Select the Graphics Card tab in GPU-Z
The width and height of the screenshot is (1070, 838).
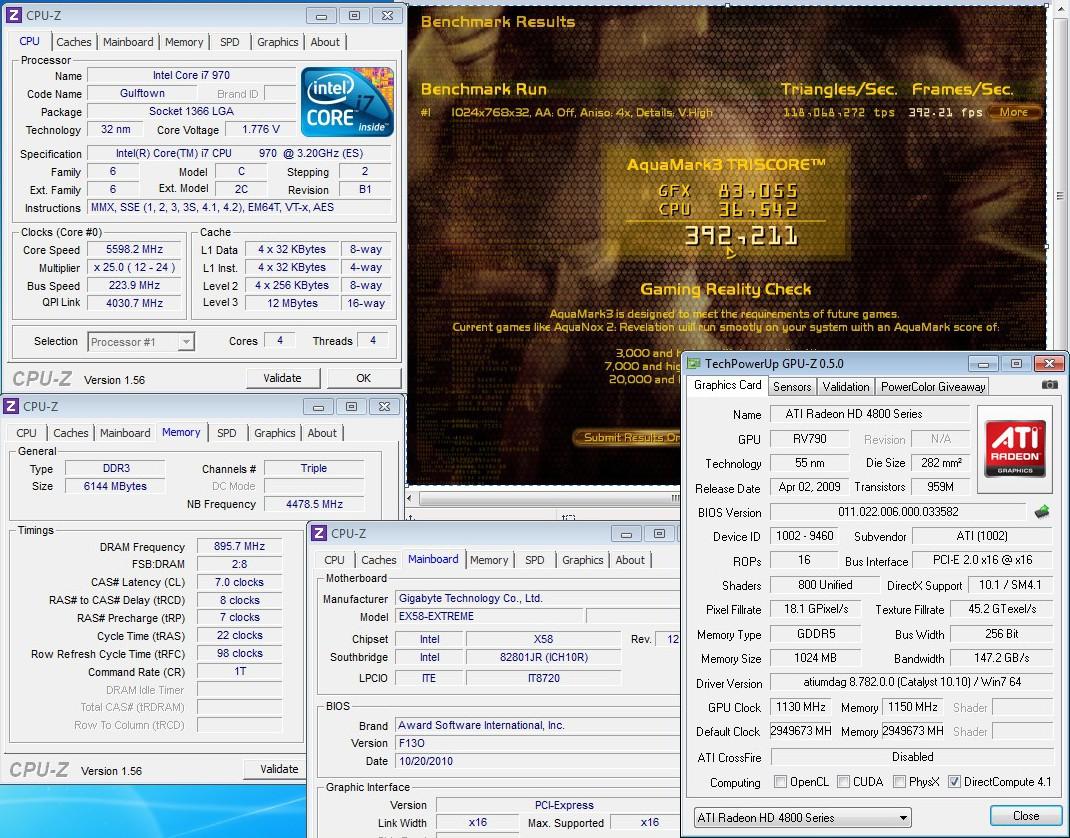tap(727, 385)
